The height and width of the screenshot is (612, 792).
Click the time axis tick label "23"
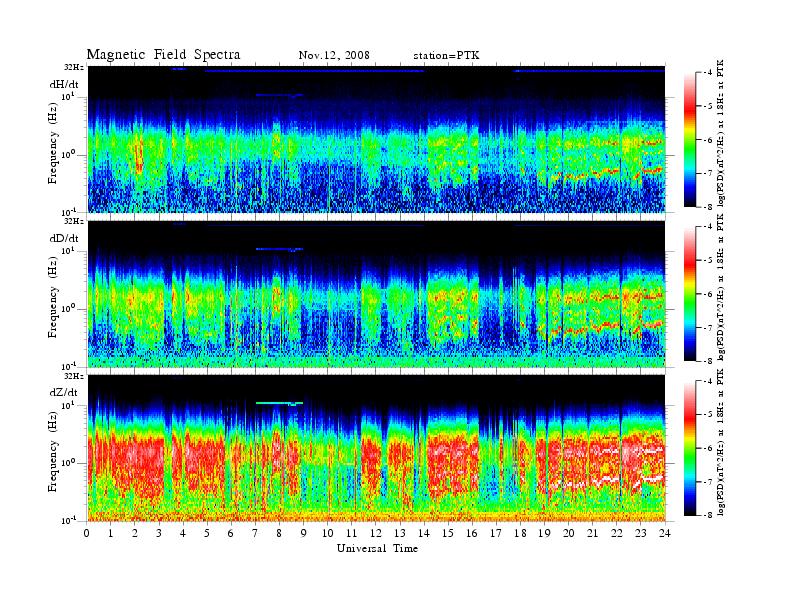click(641, 533)
